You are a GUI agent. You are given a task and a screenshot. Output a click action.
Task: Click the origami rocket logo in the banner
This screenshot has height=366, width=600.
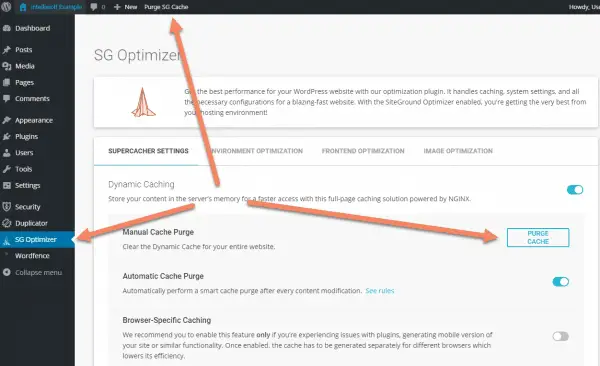point(143,102)
